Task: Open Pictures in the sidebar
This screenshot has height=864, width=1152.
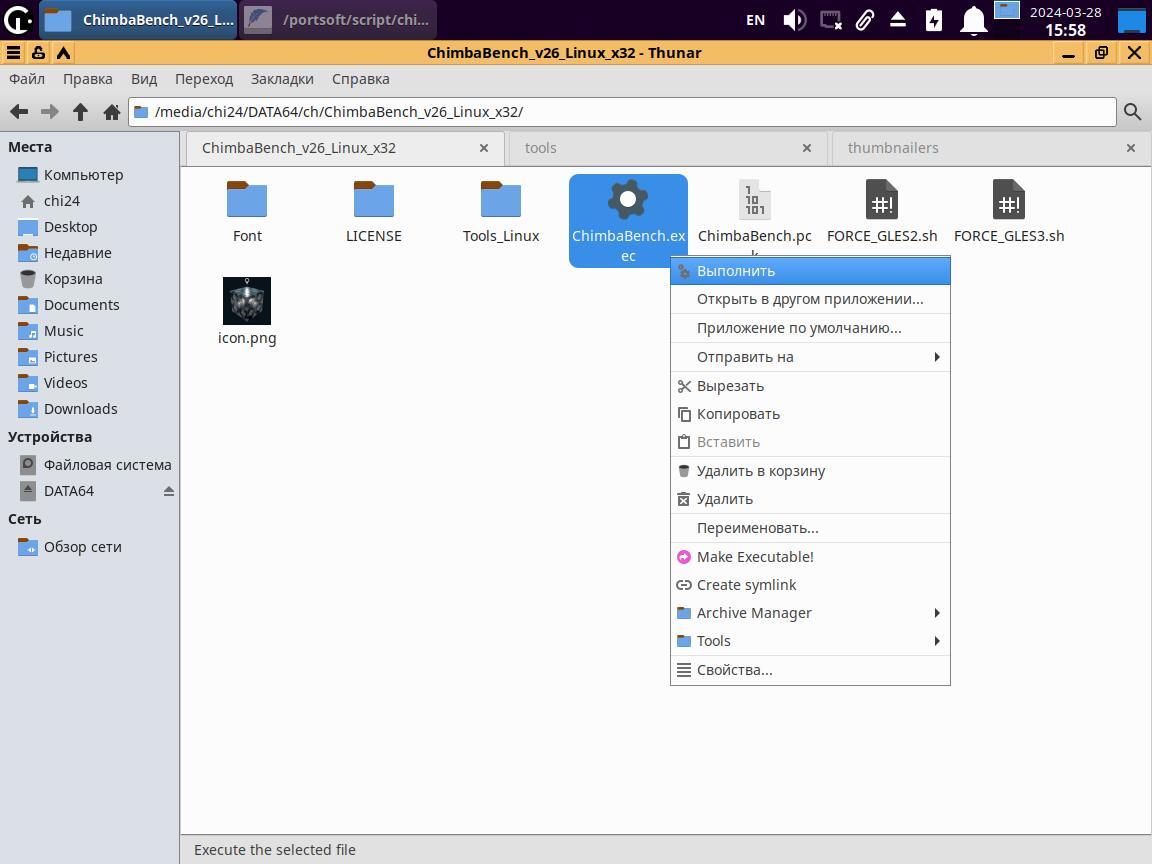Action: [x=70, y=357]
